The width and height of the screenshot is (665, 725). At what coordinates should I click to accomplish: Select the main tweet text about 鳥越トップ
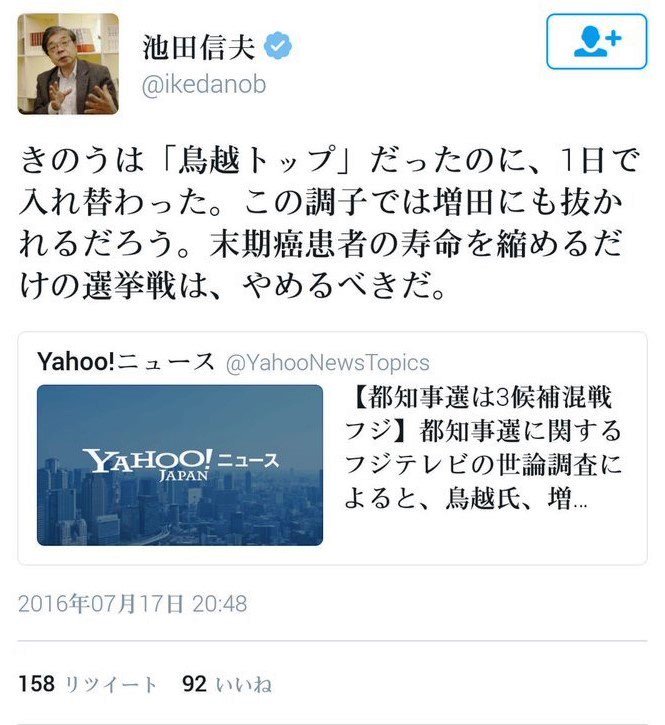tap(329, 222)
